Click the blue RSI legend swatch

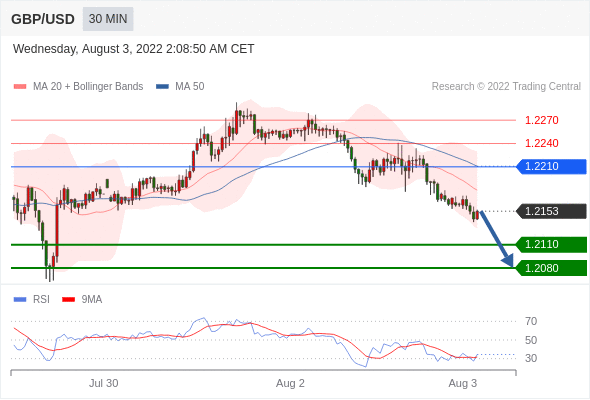point(20,300)
